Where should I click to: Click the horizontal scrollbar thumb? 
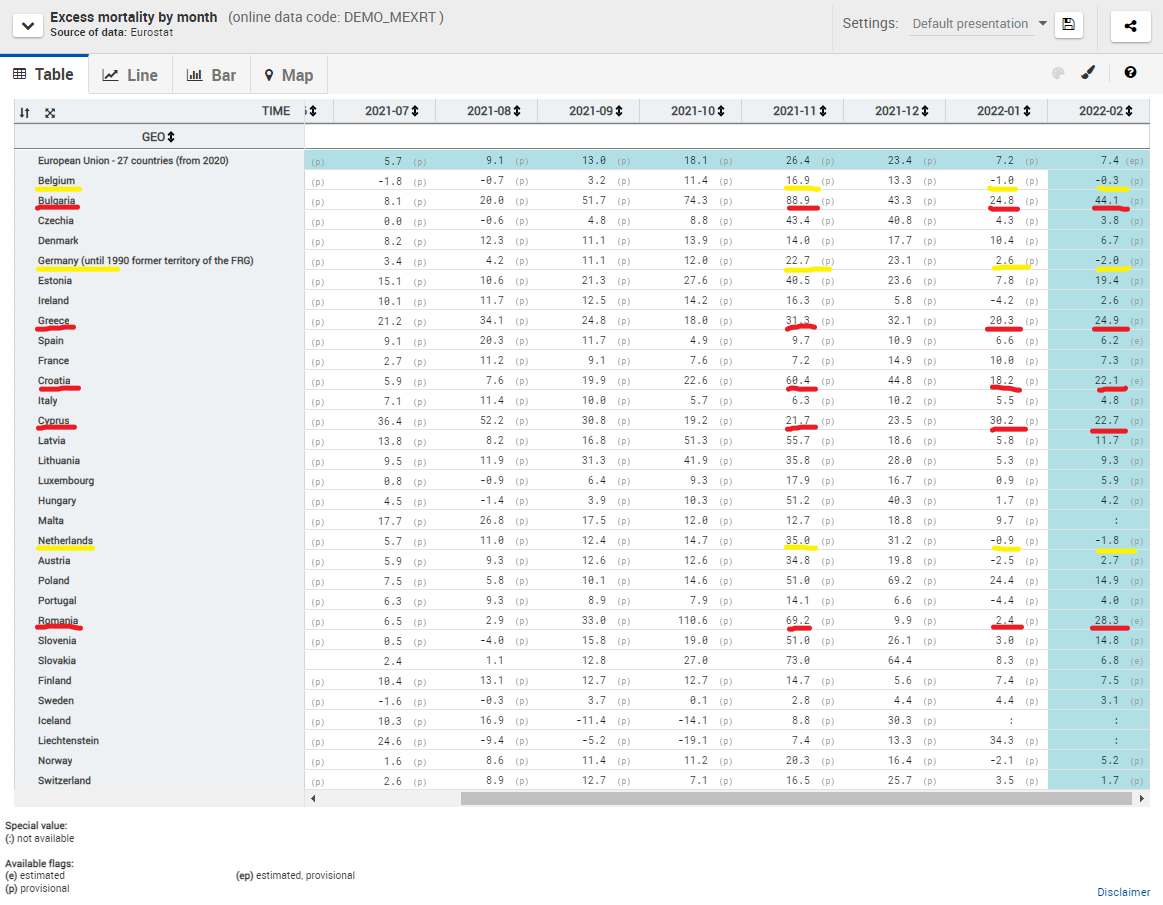pyautogui.click(x=797, y=798)
